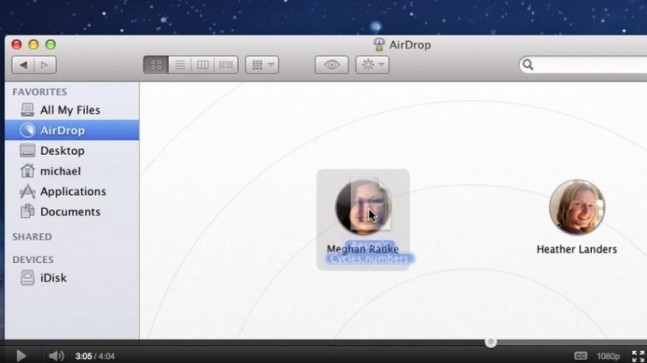Viewport: 647px width, 363px height.
Task: Click the Documents sidebar icon
Action: (x=27, y=211)
